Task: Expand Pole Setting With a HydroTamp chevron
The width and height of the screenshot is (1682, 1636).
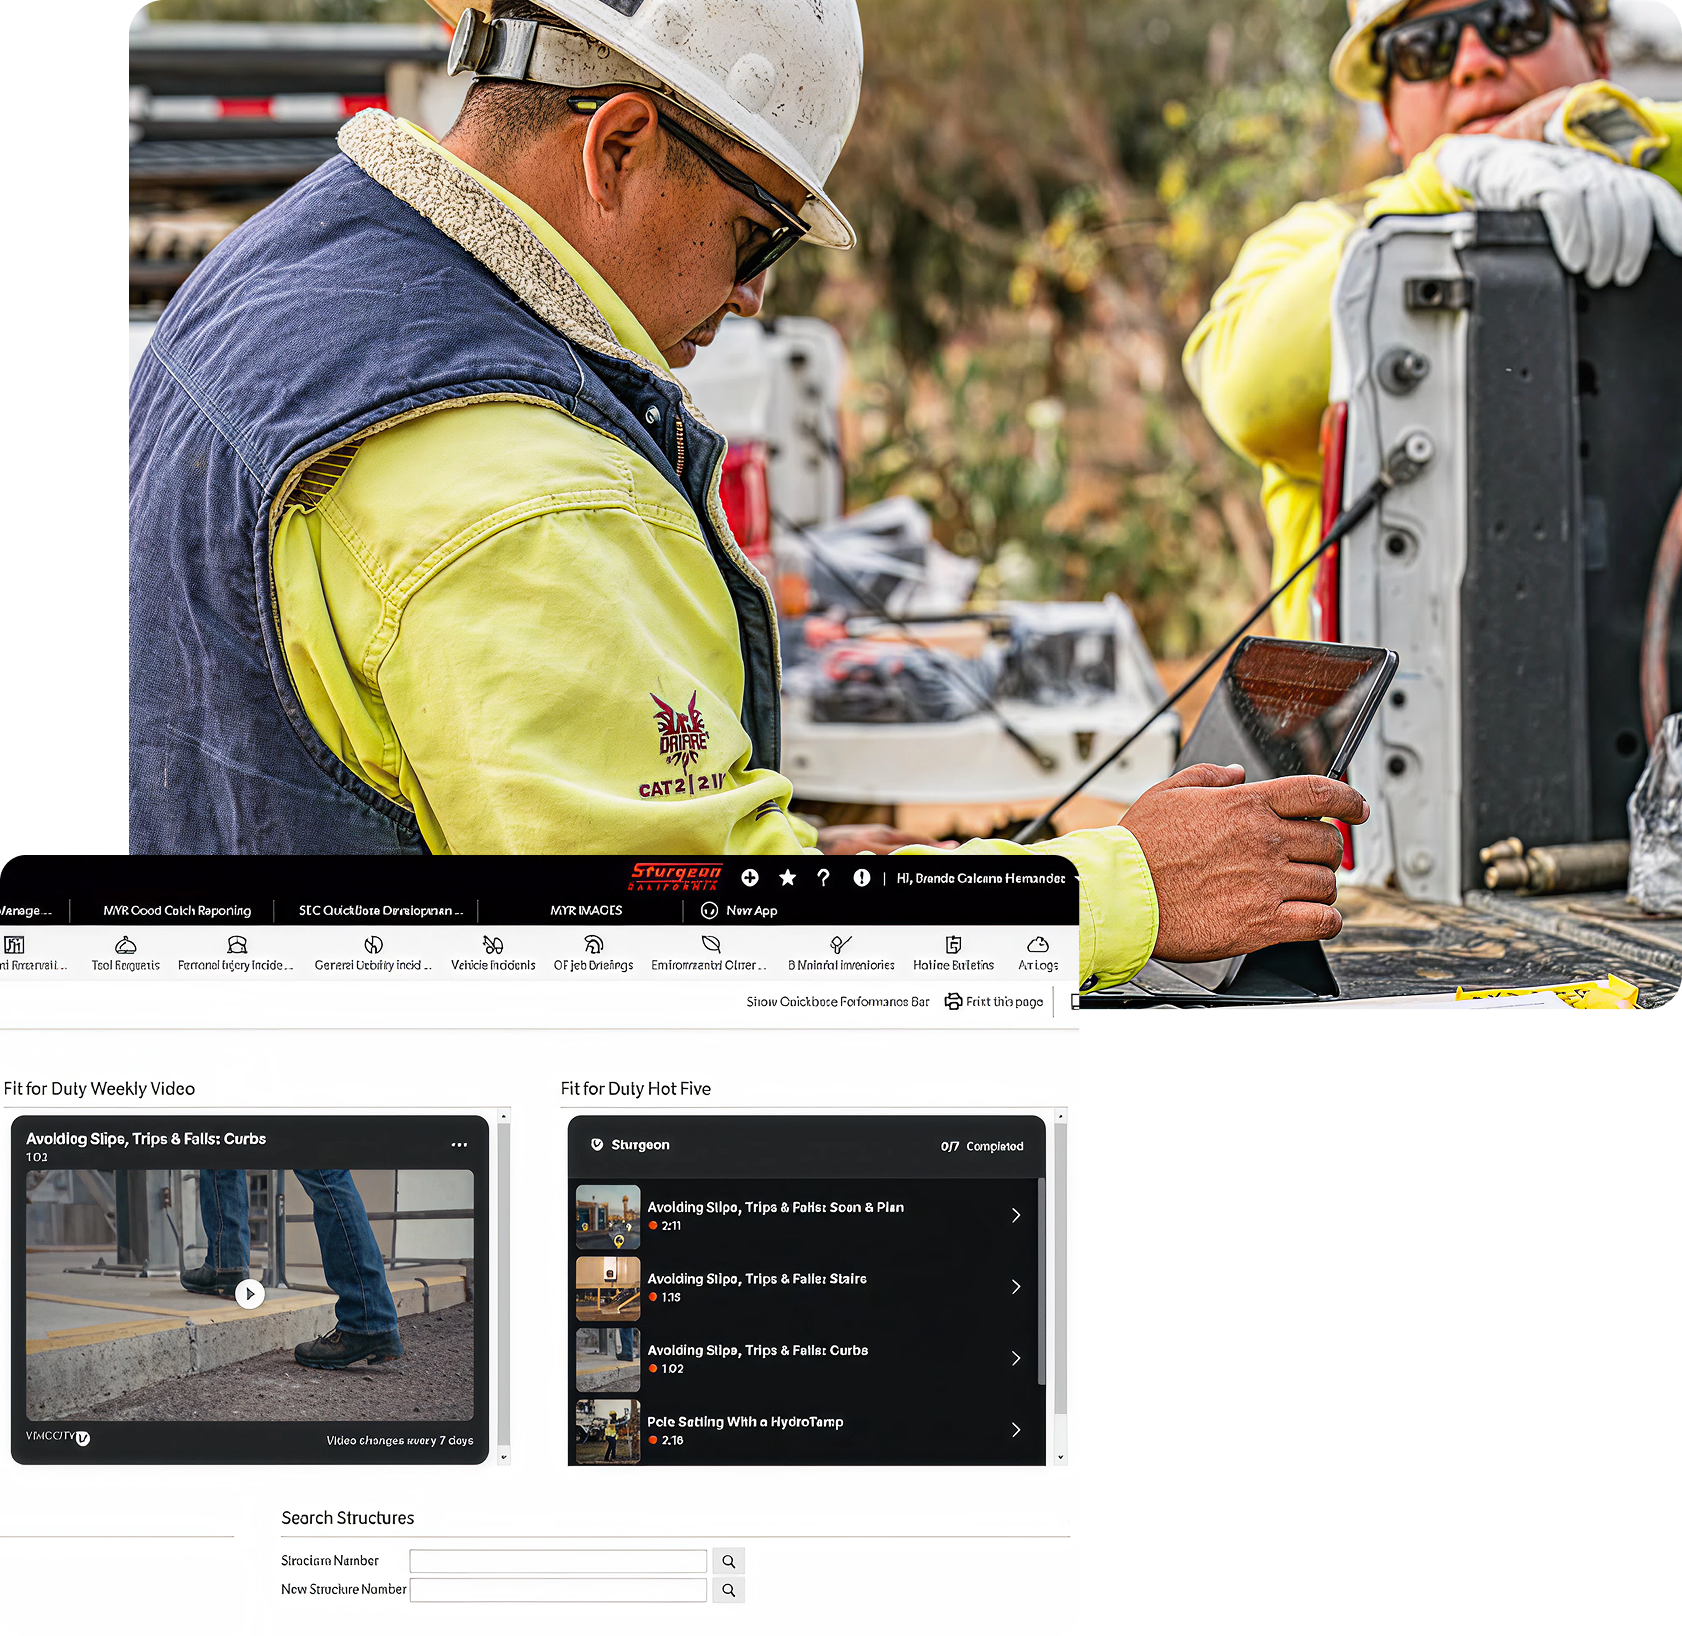Action: pos(1016,1430)
